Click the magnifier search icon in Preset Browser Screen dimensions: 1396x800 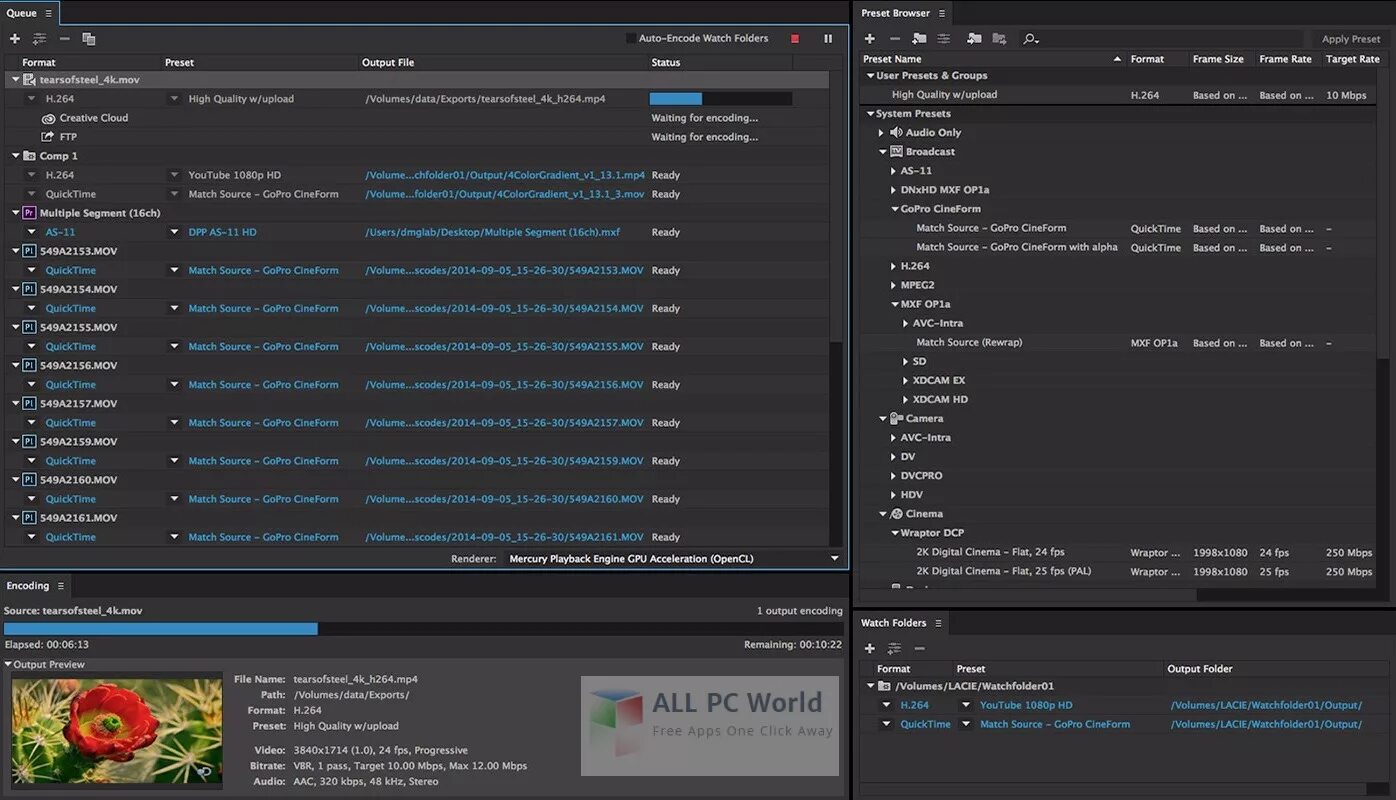coord(1030,39)
